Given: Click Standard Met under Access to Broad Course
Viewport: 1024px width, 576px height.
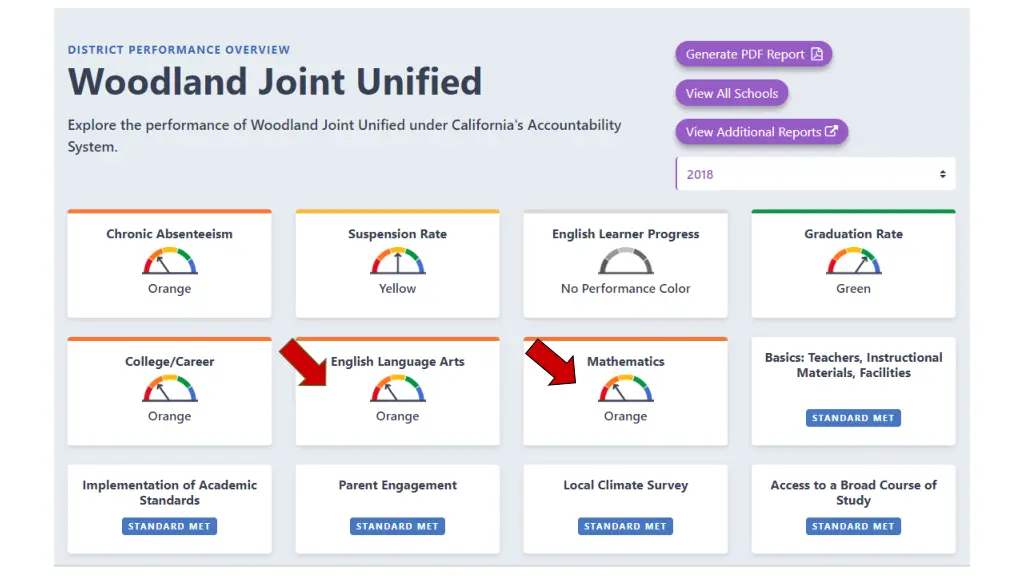Looking at the screenshot, I should click(853, 526).
